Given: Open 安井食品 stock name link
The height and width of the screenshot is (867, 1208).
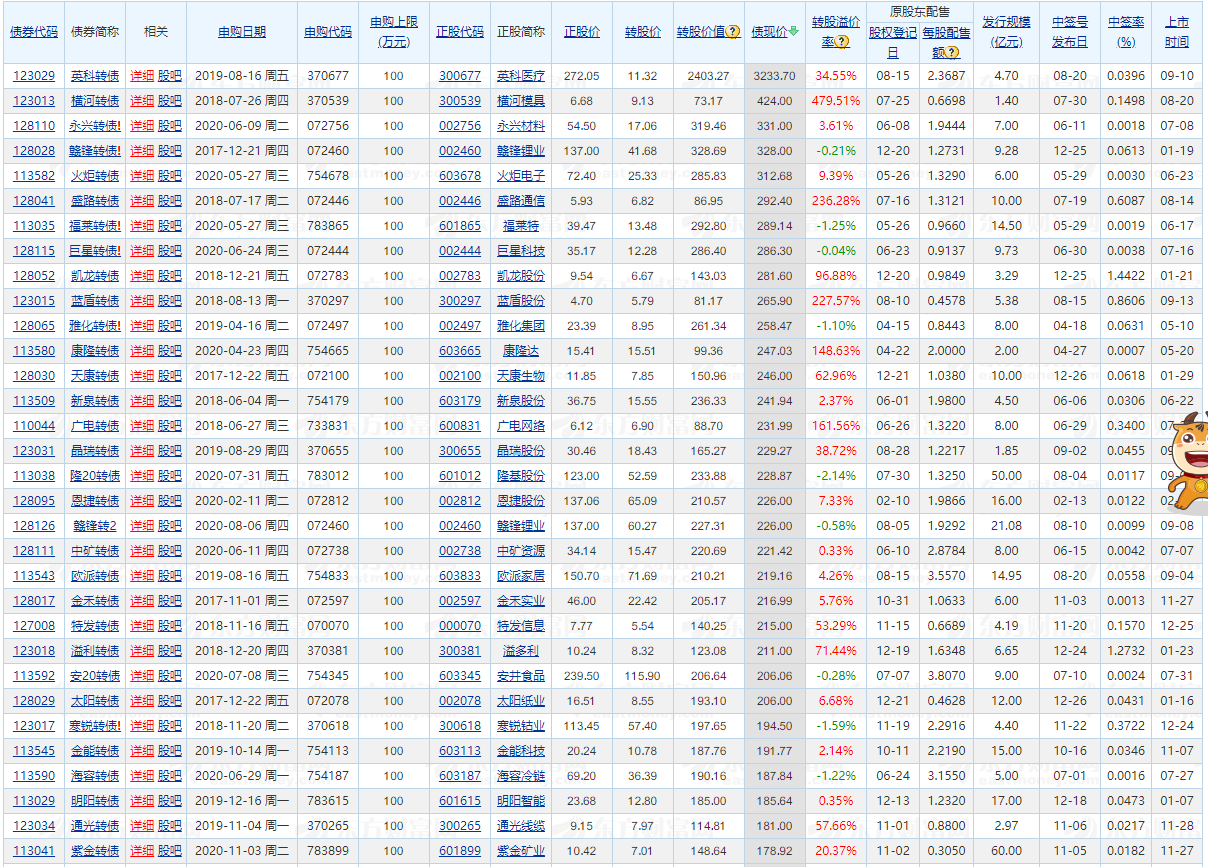Looking at the screenshot, I should pos(521,676).
